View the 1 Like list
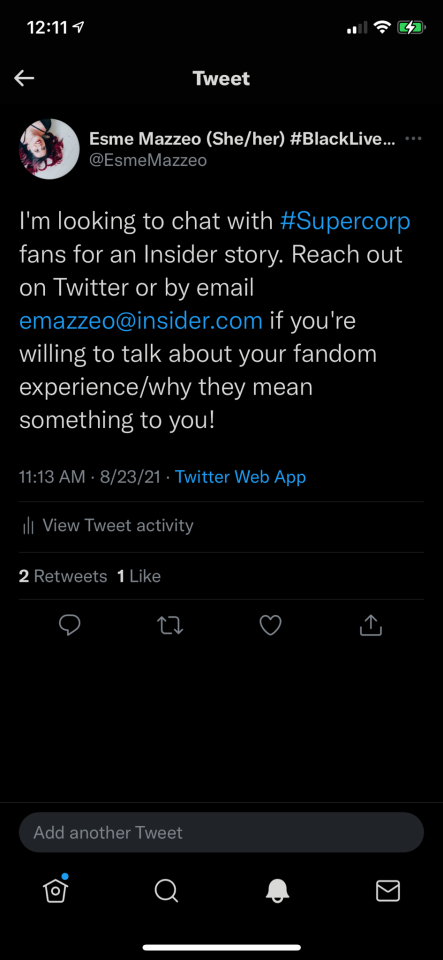443x960 pixels. [139, 576]
